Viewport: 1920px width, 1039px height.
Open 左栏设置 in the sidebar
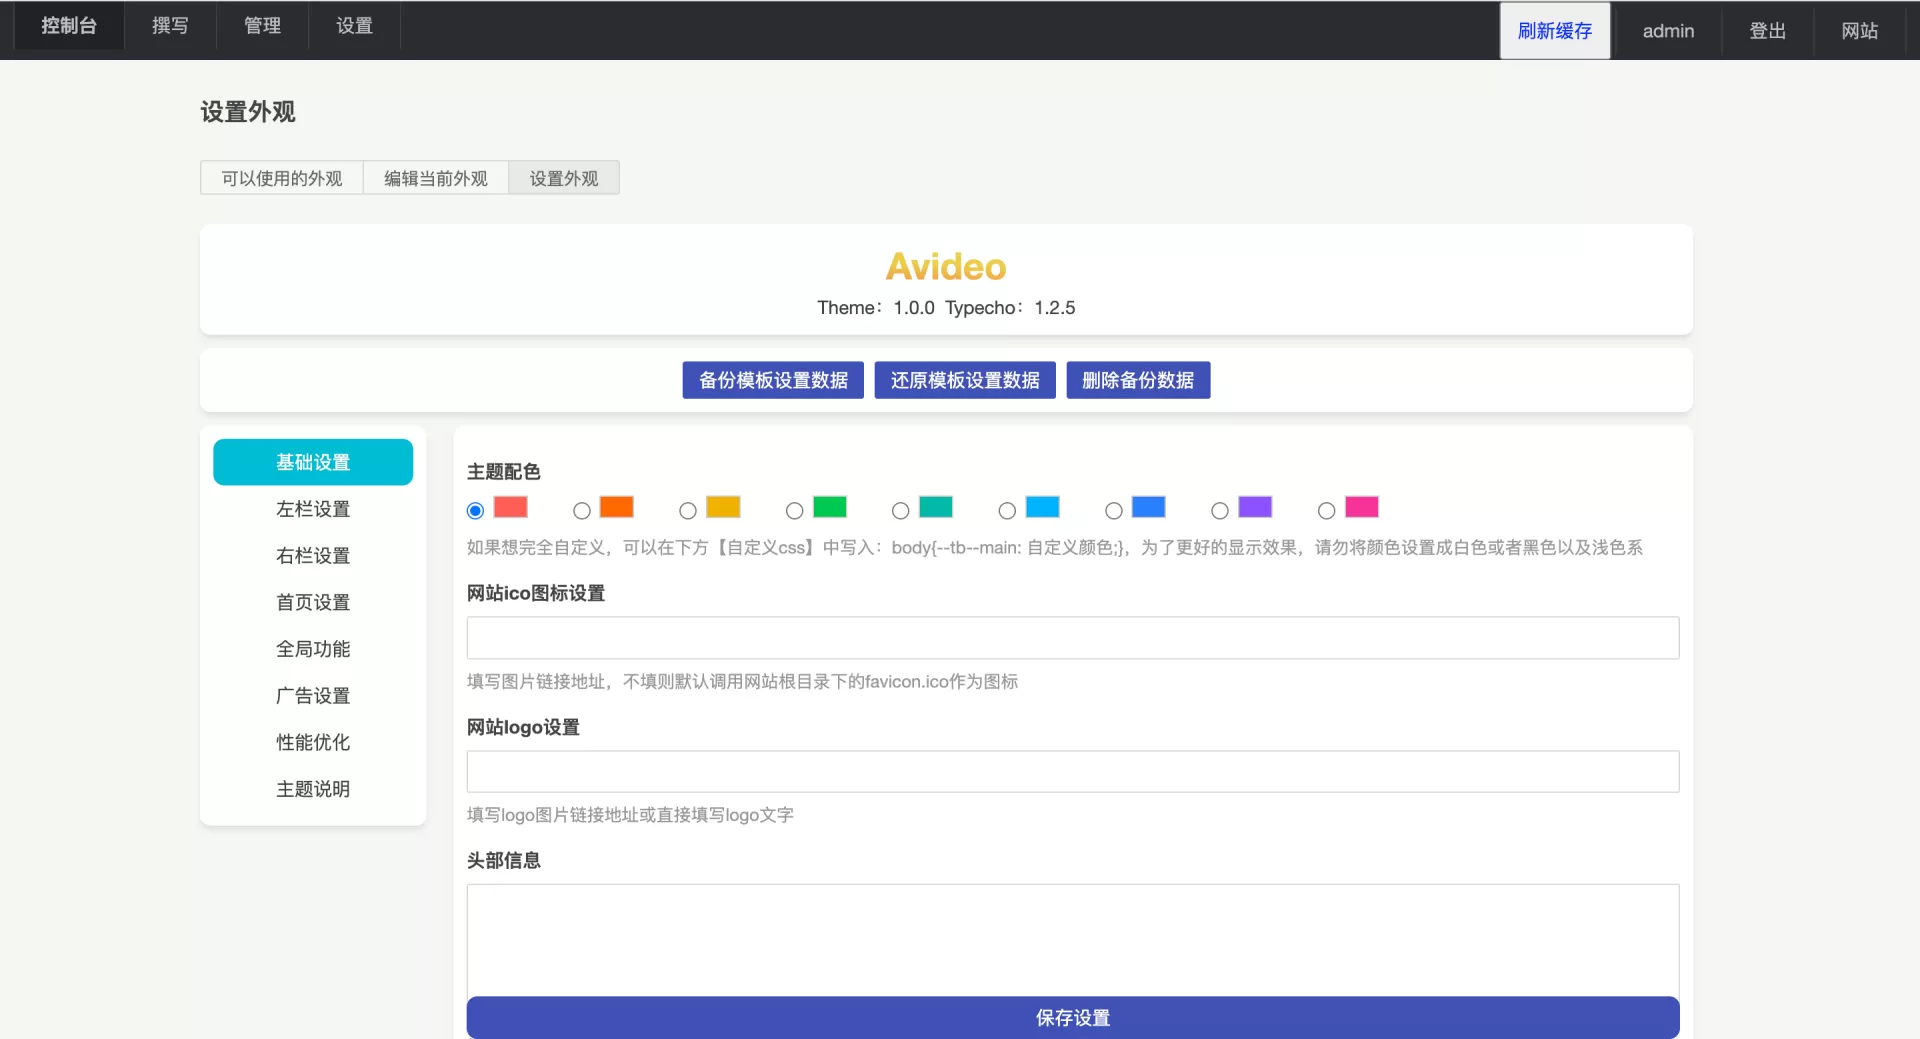click(x=313, y=509)
